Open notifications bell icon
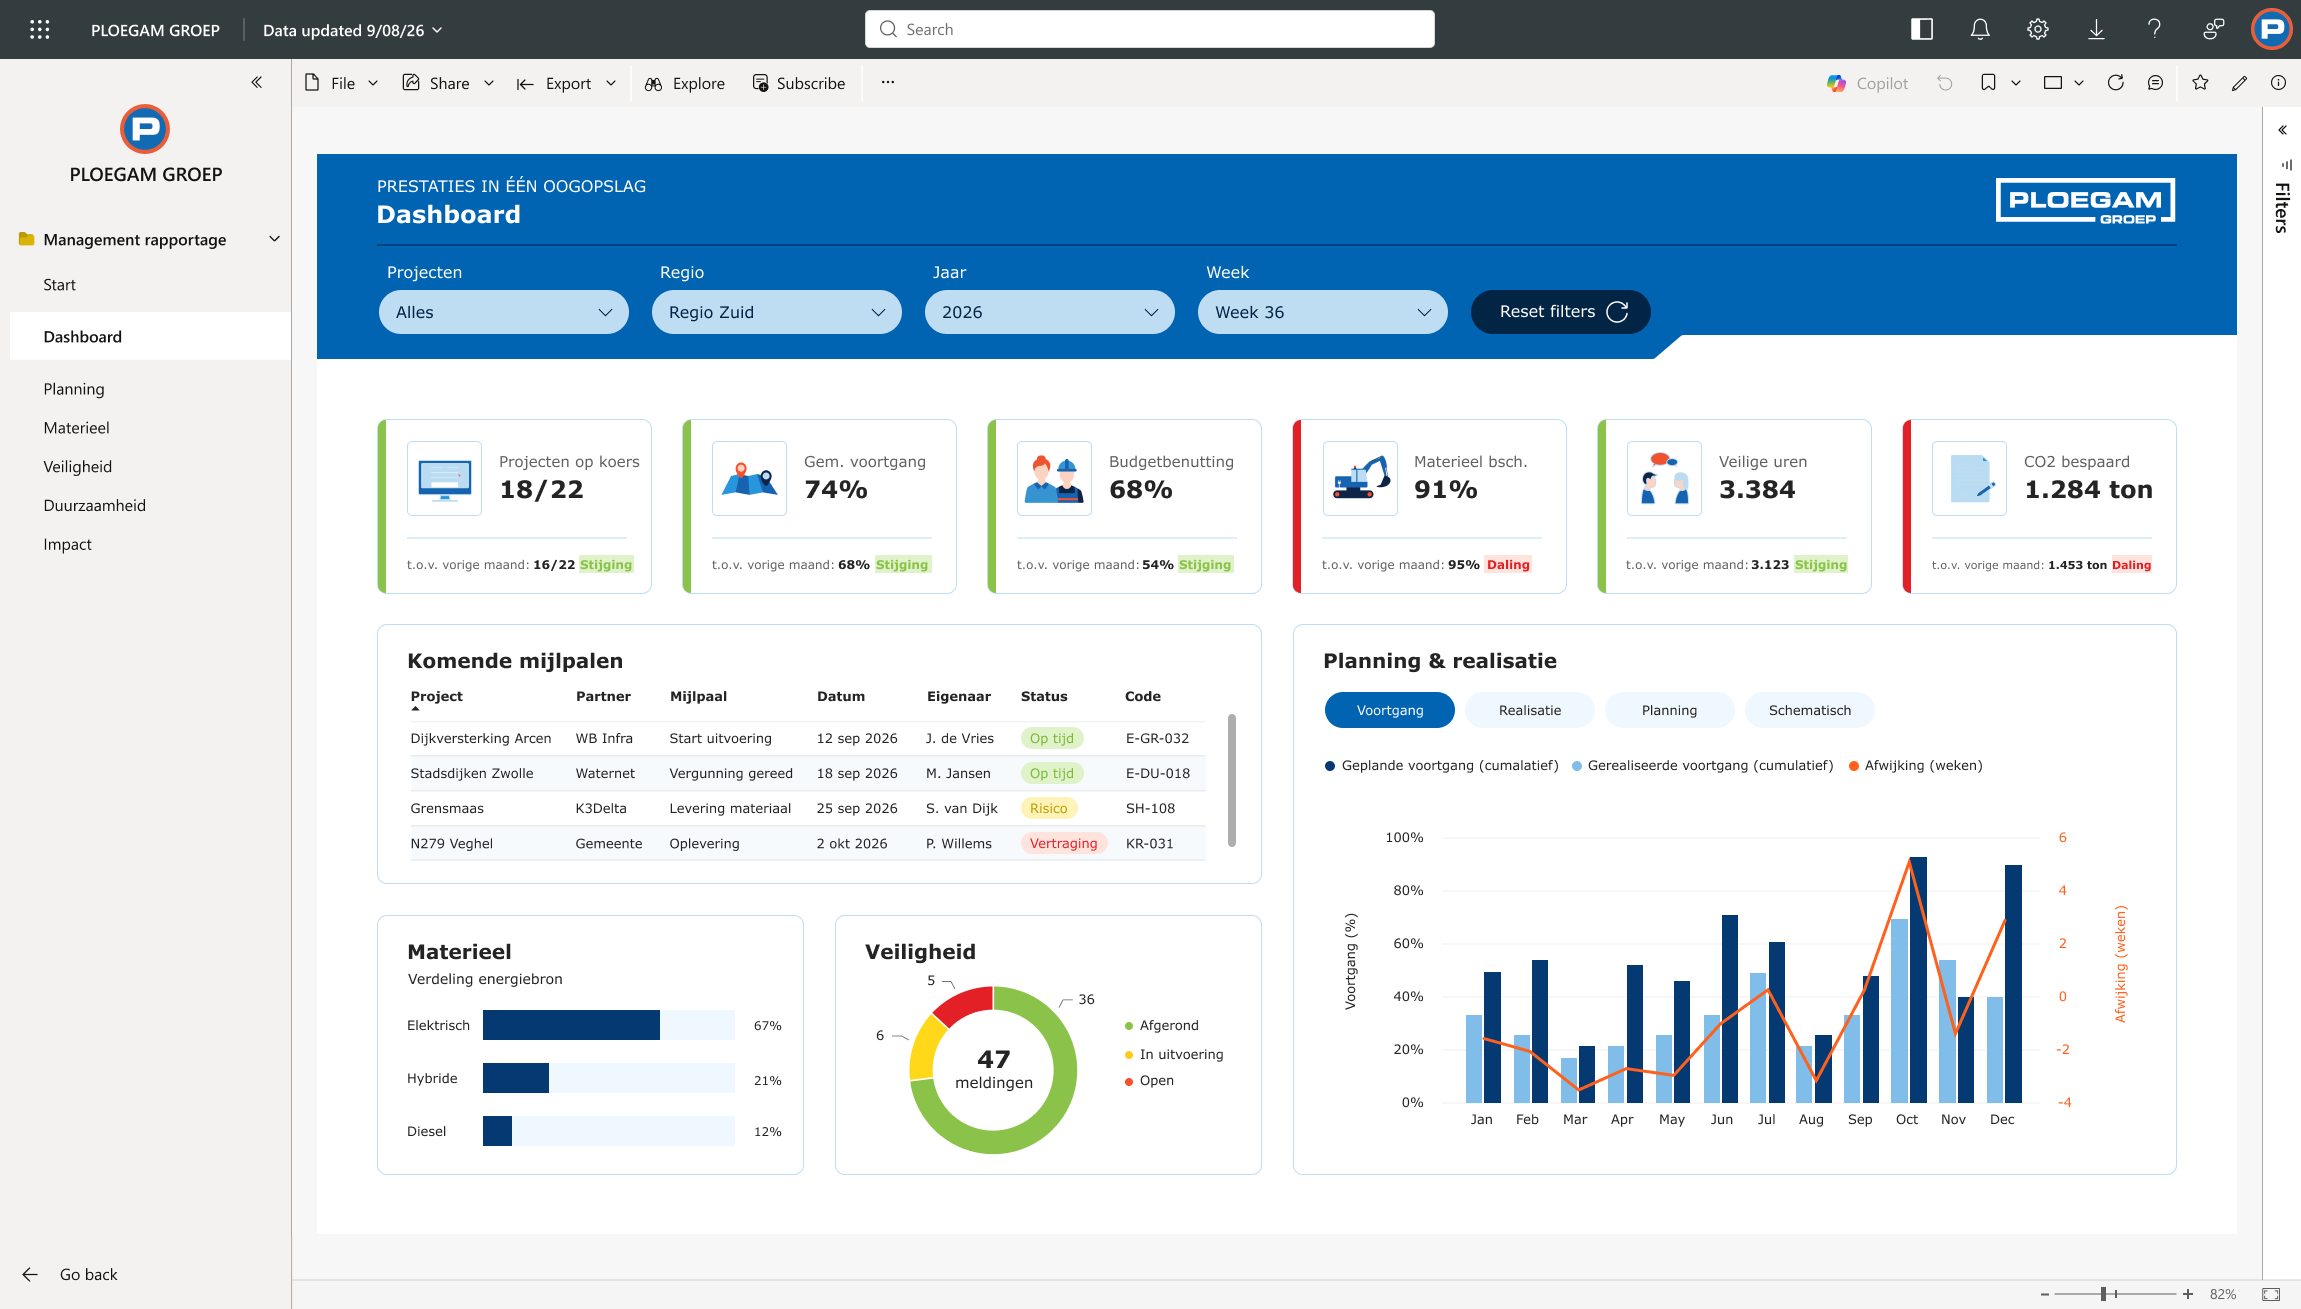2301x1309 pixels. point(1980,30)
